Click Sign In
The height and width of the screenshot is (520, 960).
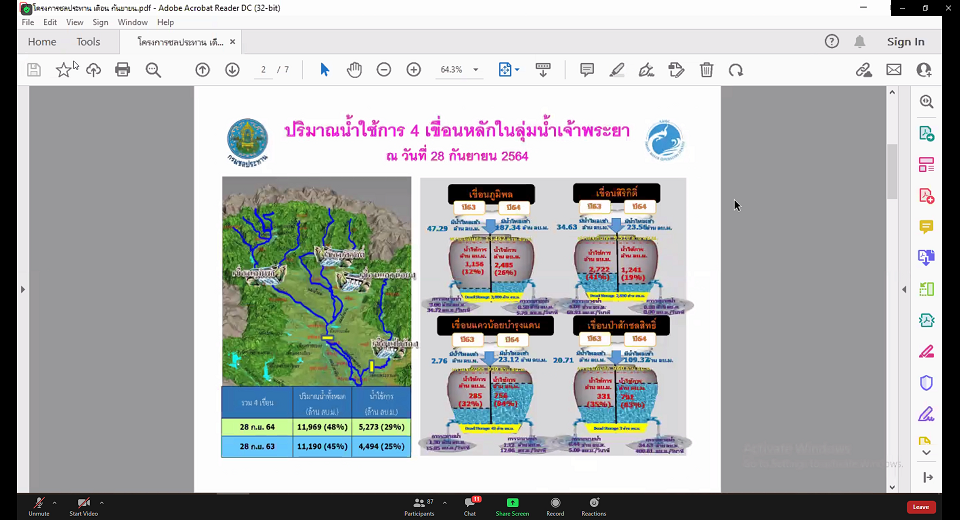pyautogui.click(x=906, y=42)
